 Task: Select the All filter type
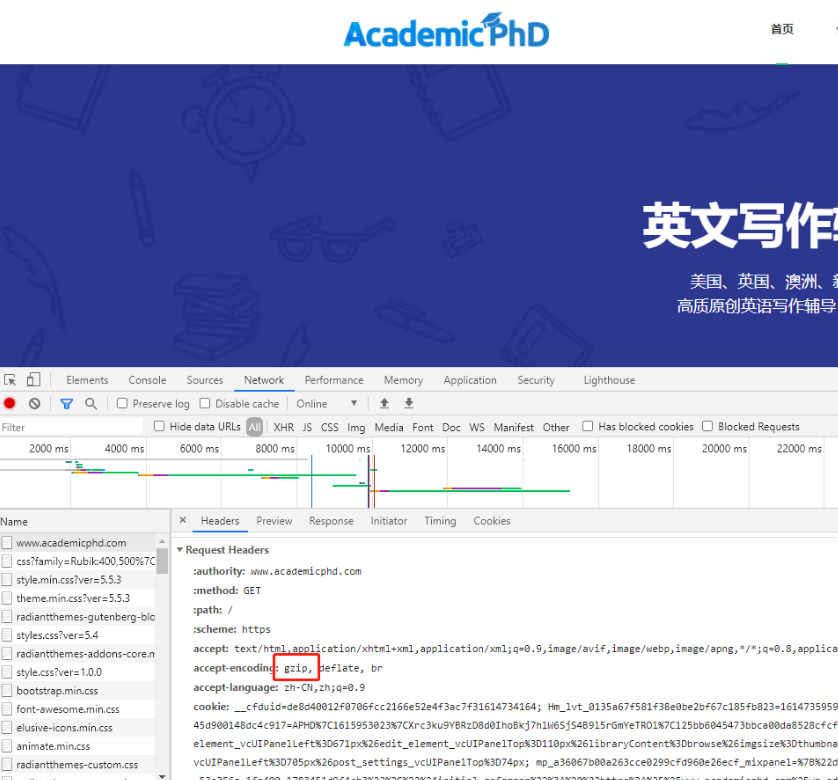(x=255, y=427)
